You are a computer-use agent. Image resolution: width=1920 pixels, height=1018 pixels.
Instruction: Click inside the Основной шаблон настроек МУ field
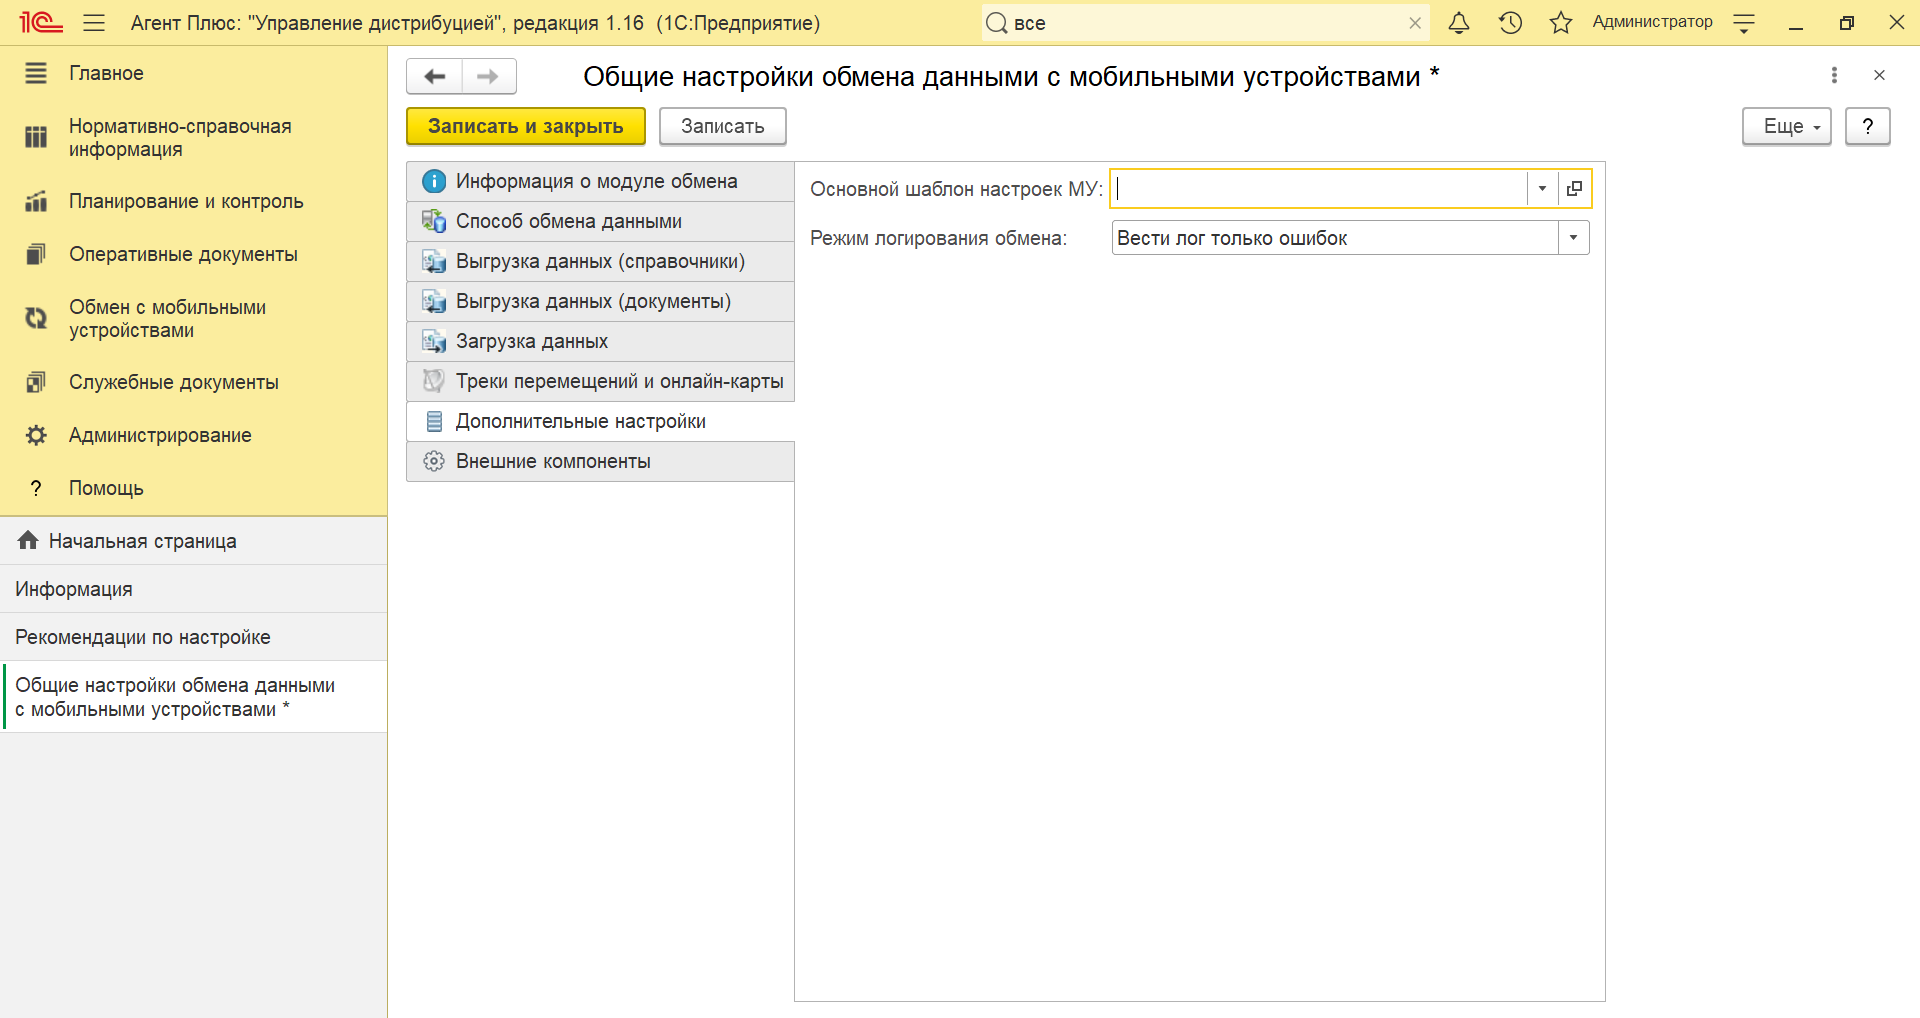pos(1320,189)
